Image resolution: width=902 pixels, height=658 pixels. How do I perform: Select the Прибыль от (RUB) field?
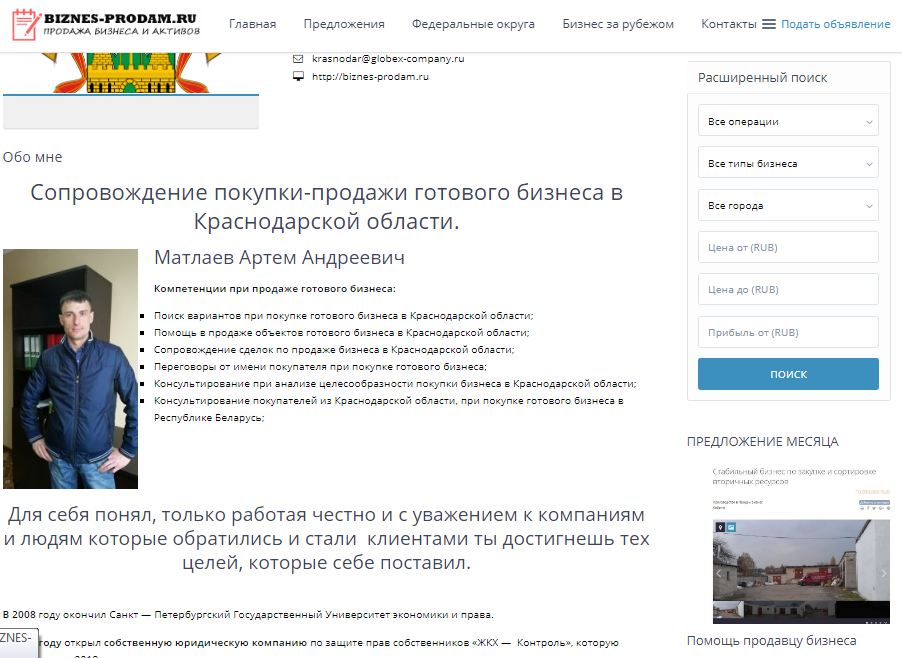tap(788, 332)
